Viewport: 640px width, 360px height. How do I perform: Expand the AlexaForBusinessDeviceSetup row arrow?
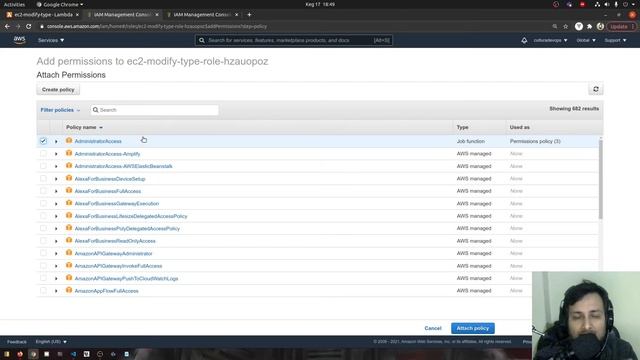pyautogui.click(x=56, y=179)
